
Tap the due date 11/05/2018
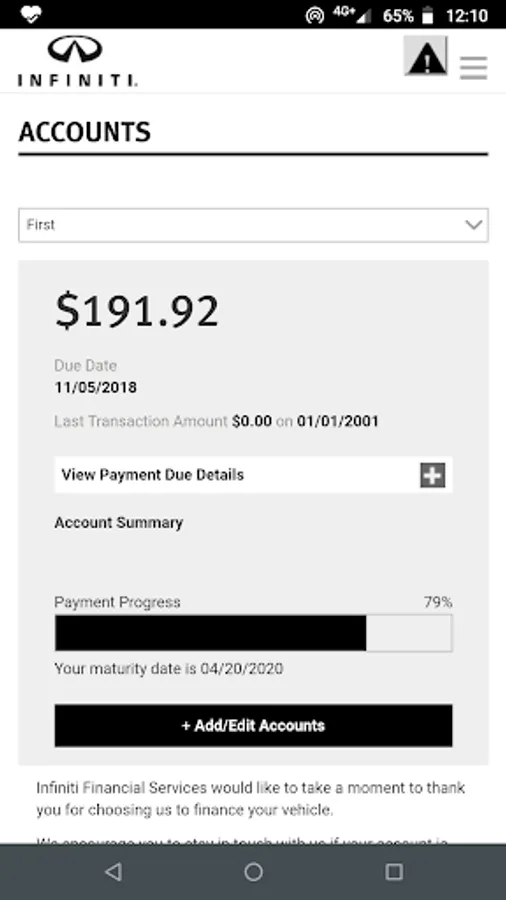(x=96, y=387)
